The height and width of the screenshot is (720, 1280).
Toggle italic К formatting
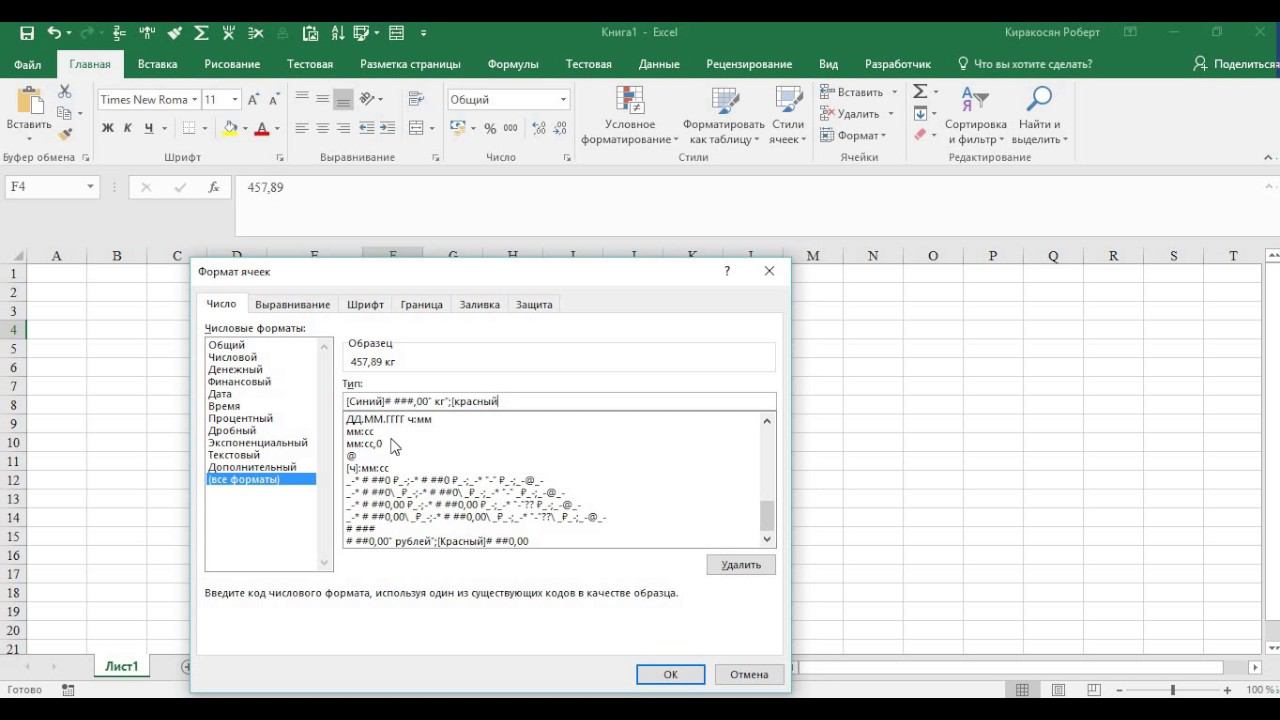[128, 128]
